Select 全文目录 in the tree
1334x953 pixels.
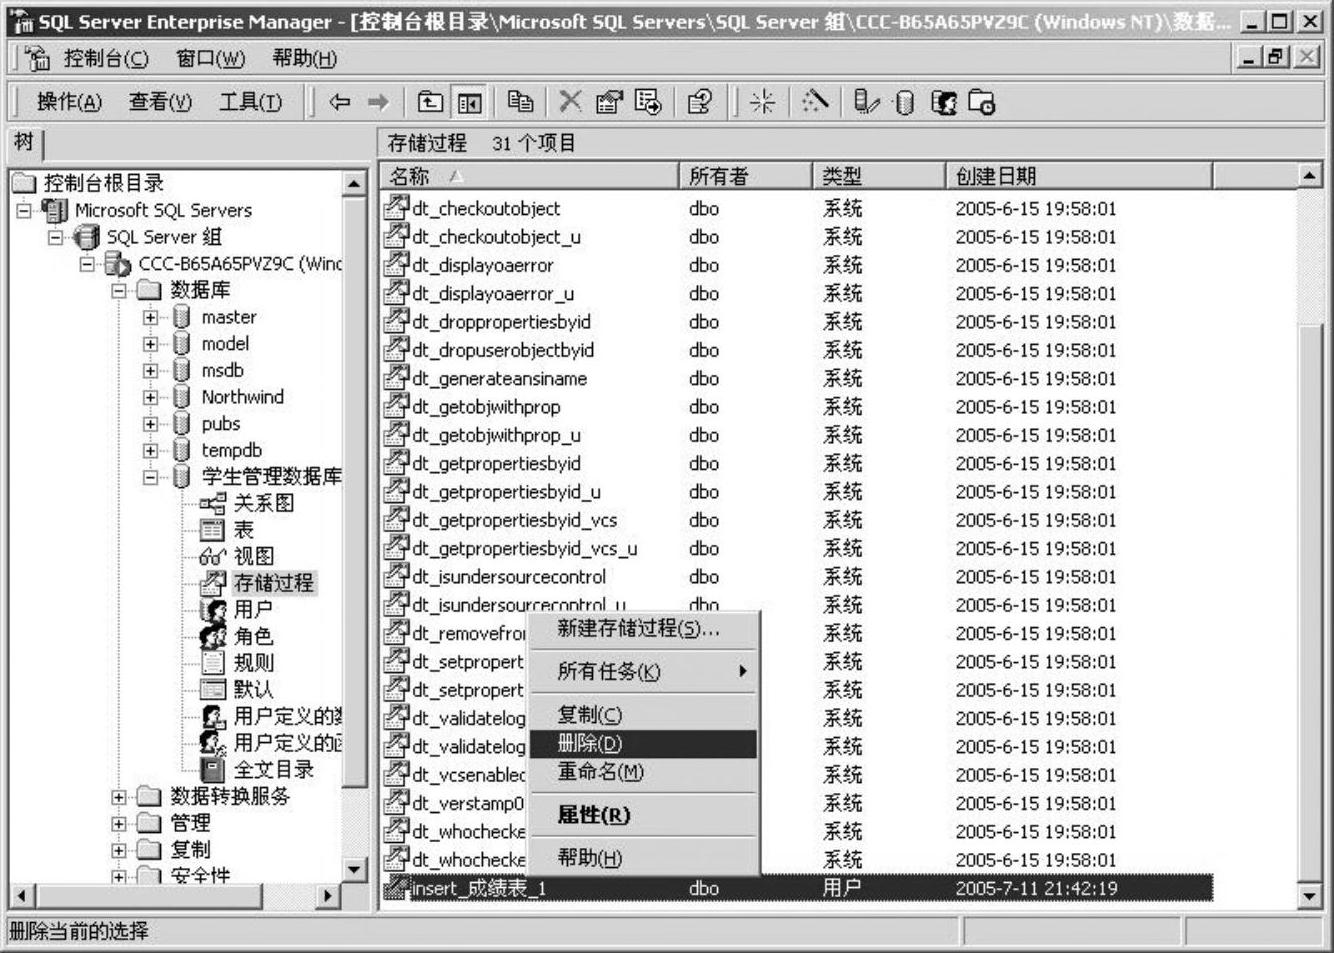click(x=273, y=770)
